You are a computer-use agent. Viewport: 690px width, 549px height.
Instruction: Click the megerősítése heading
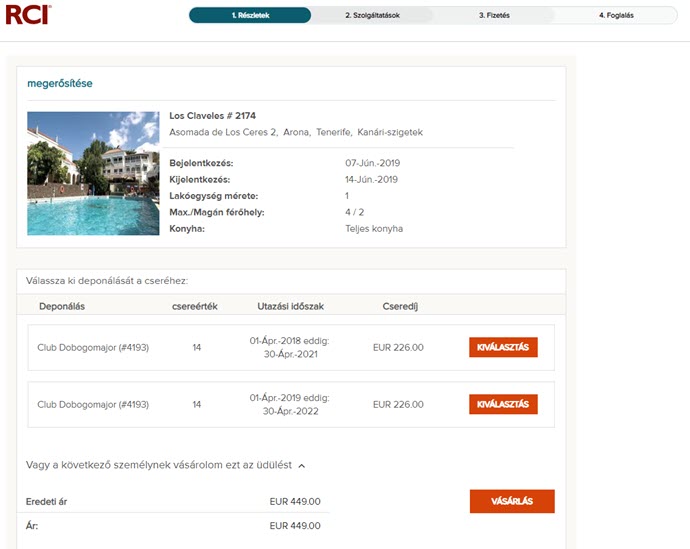tap(60, 84)
